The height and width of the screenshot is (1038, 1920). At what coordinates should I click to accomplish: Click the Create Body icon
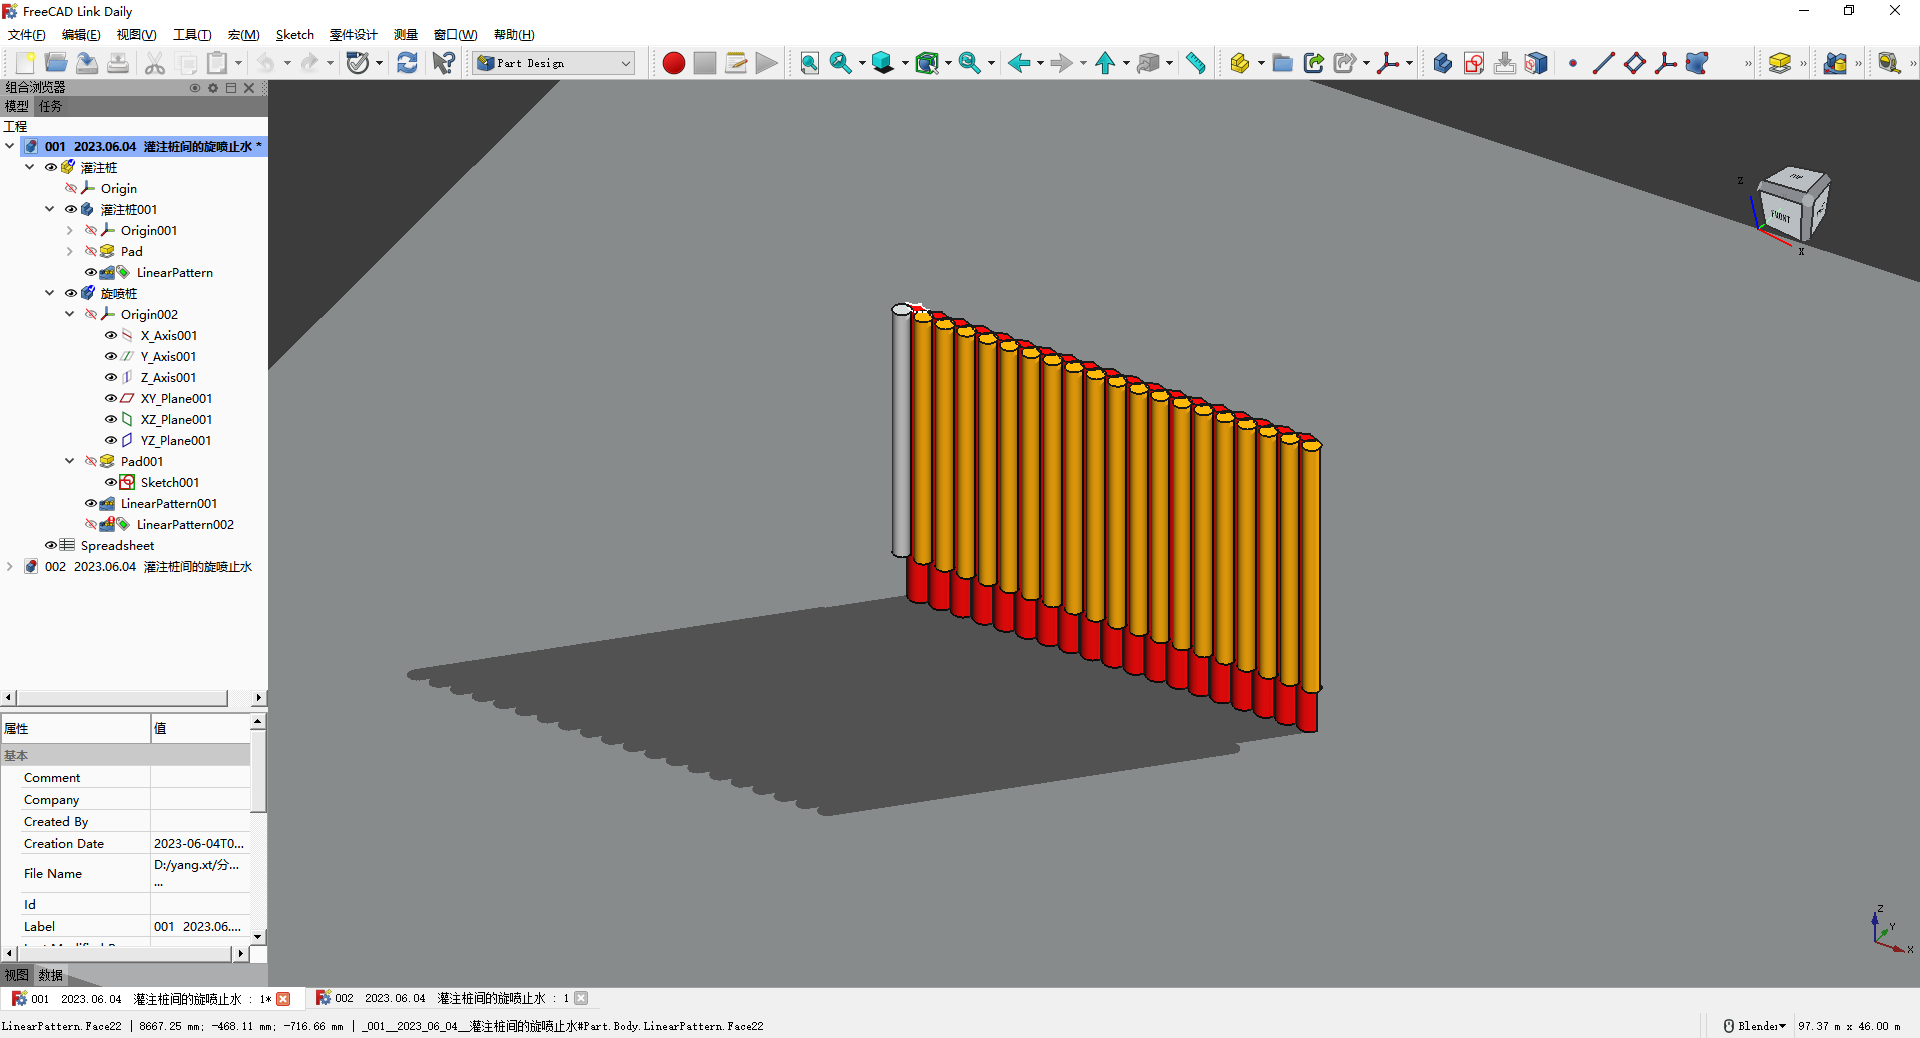click(x=1442, y=63)
